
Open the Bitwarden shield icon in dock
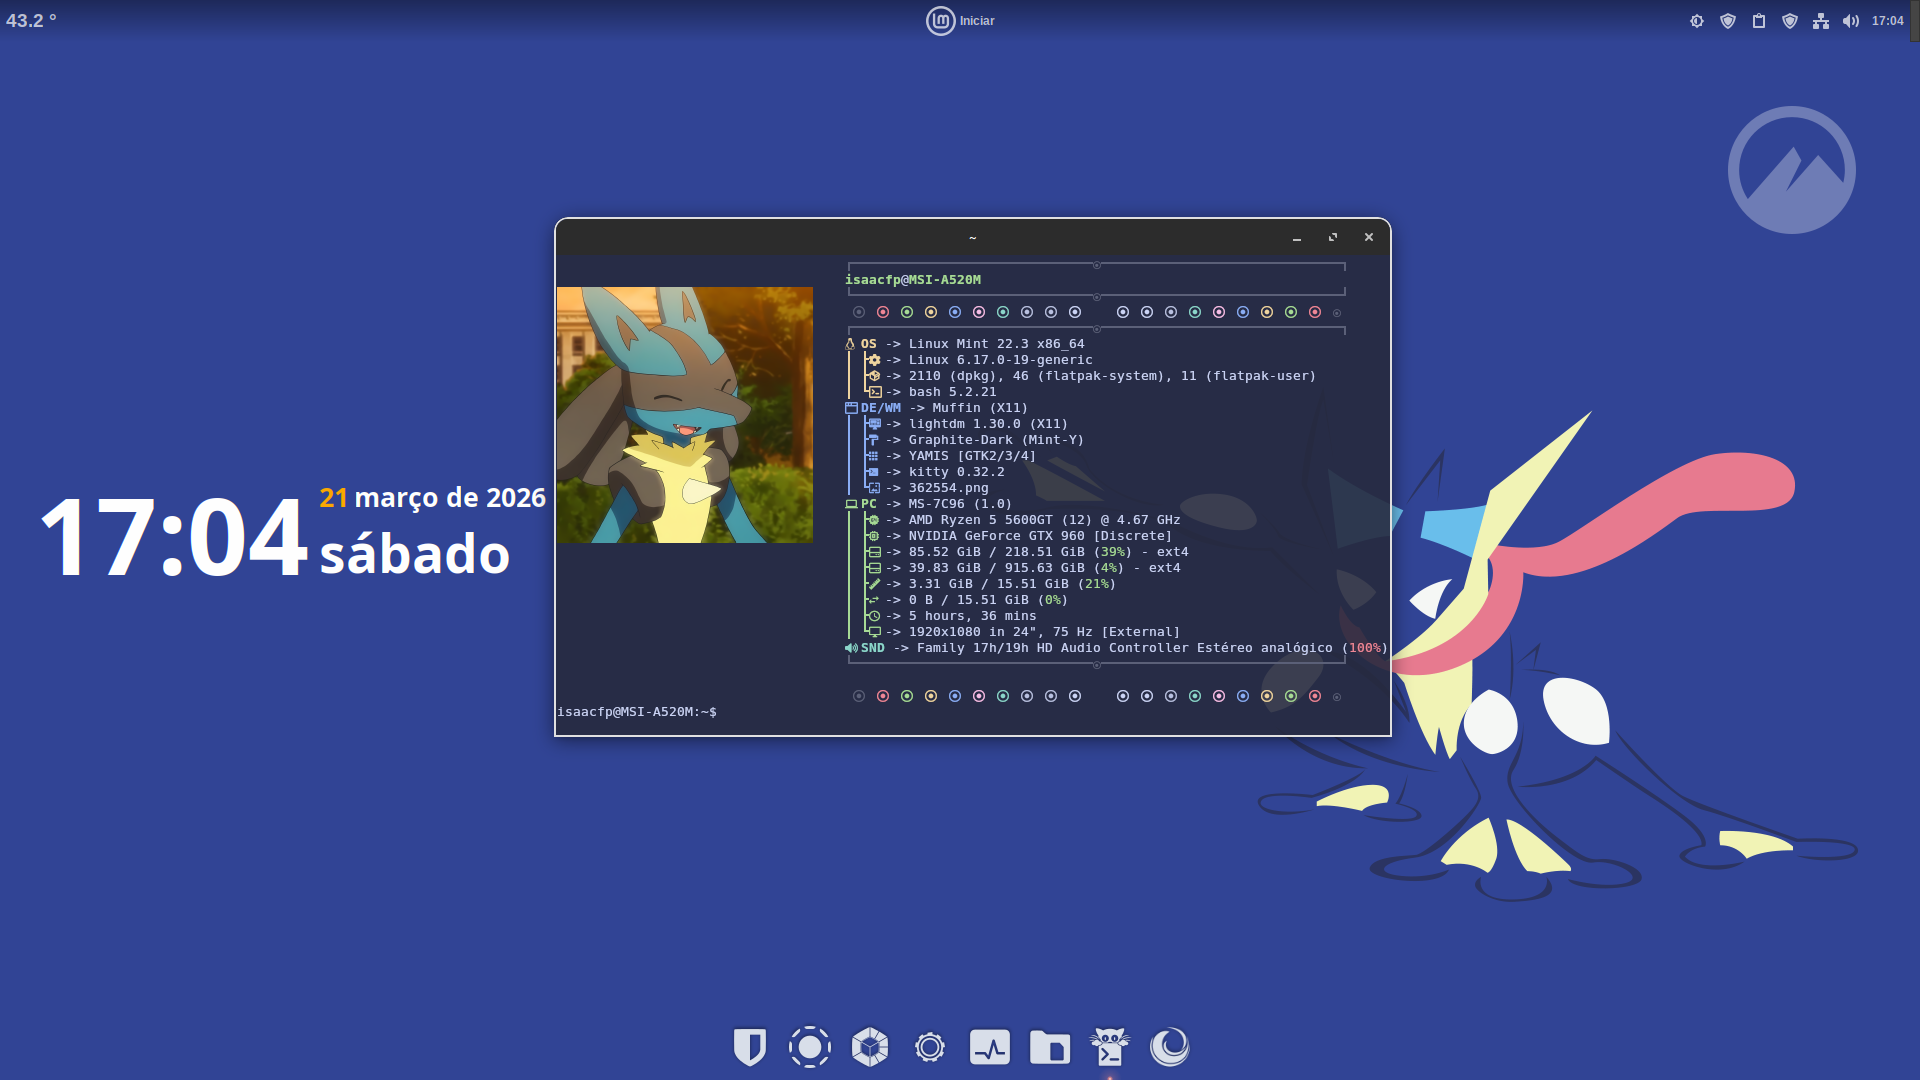[x=750, y=1047]
